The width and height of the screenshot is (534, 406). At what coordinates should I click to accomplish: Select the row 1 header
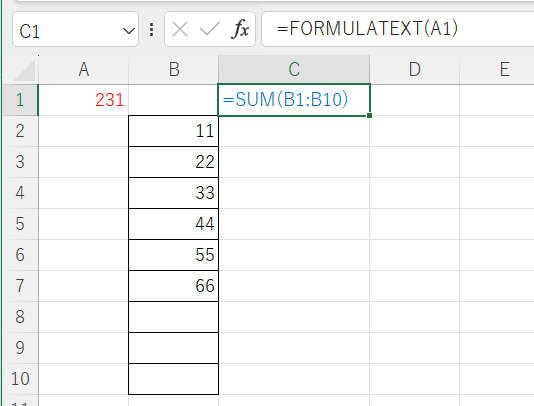tap(20, 100)
